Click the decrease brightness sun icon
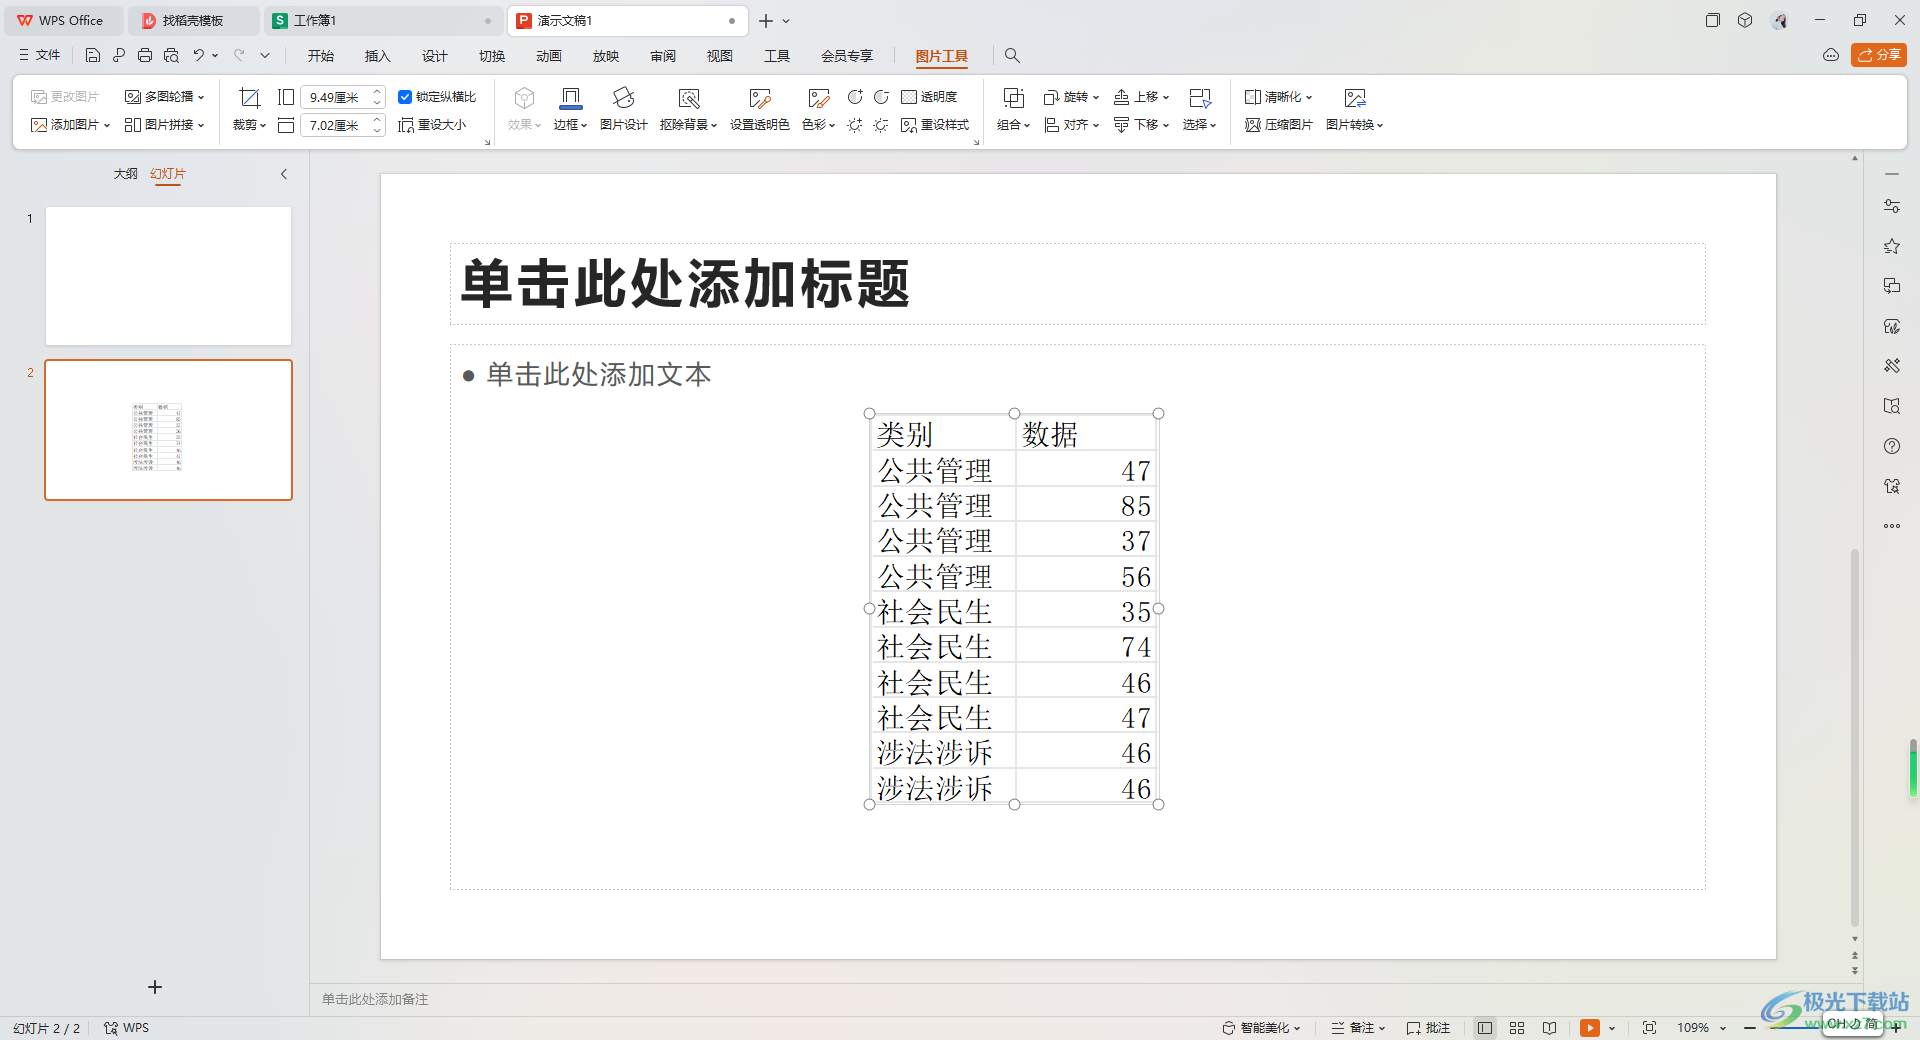 881,125
